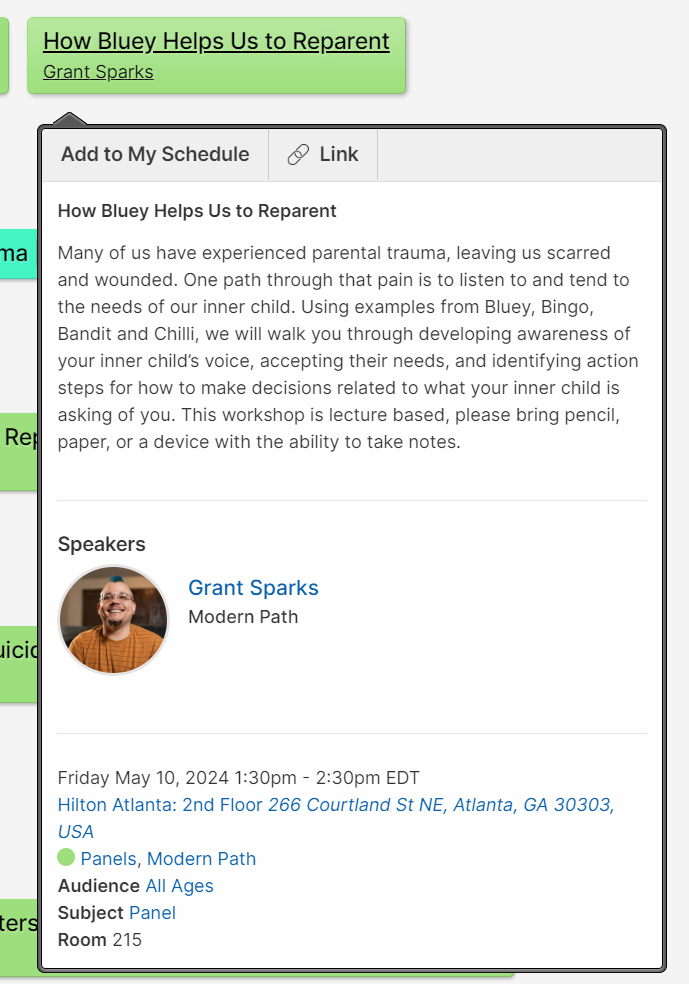
Task: Open Grant Sparks' speaker photo
Action: (x=114, y=620)
